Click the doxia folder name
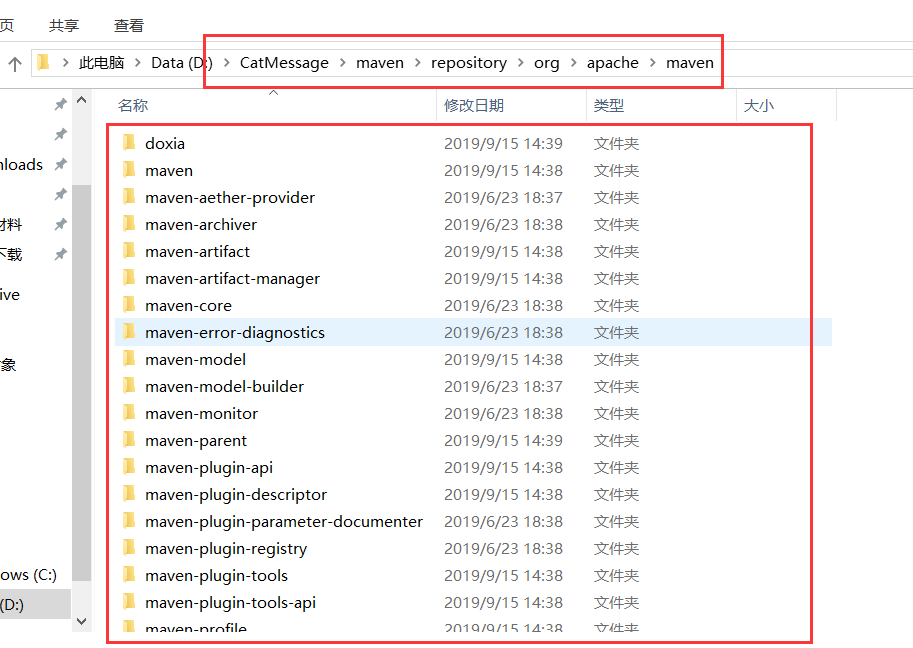This screenshot has width=913, height=648. [165, 143]
